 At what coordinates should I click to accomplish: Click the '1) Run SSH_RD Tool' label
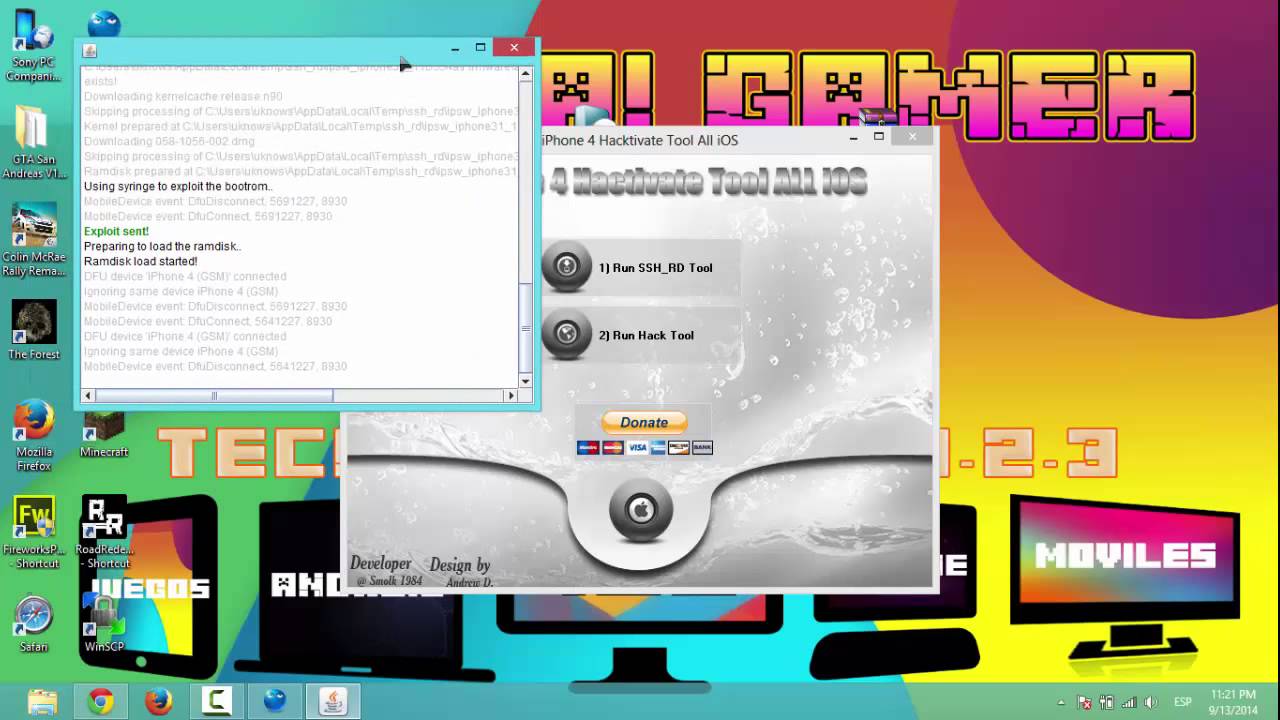click(x=655, y=268)
